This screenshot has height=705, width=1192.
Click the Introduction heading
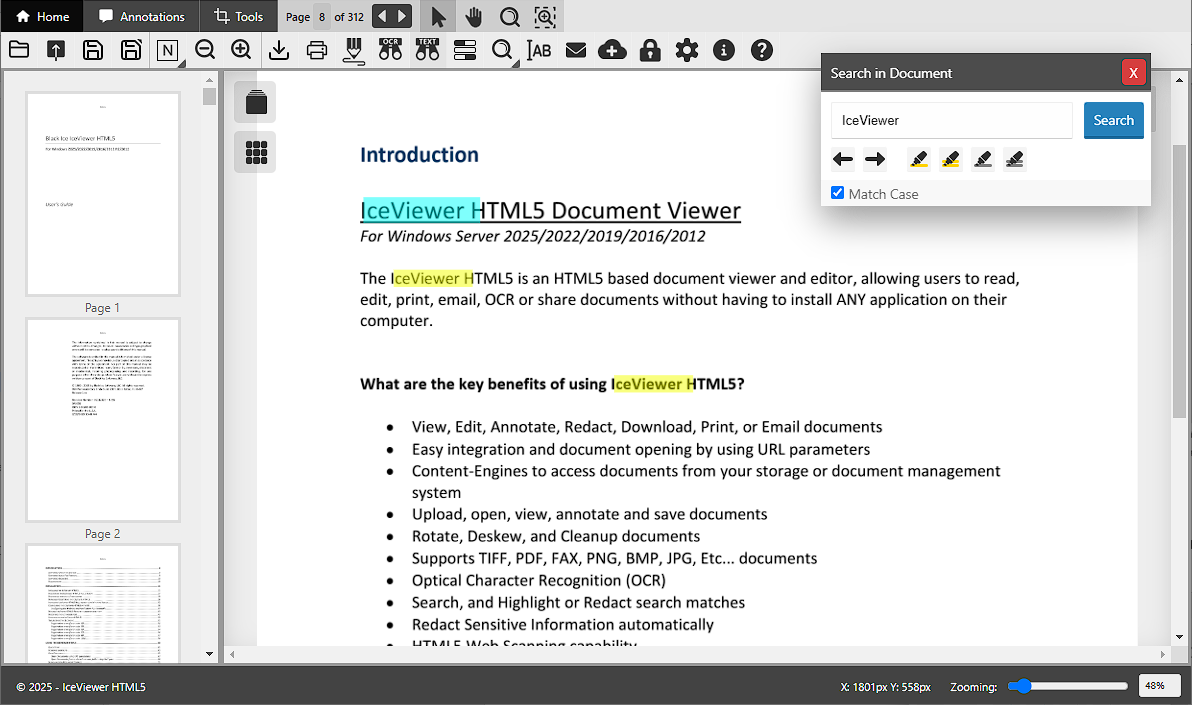pyautogui.click(x=419, y=155)
